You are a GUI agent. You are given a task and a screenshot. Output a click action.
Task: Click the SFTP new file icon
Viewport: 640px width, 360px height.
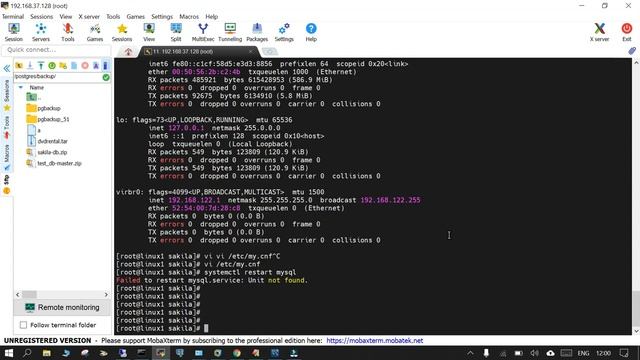(74, 65)
